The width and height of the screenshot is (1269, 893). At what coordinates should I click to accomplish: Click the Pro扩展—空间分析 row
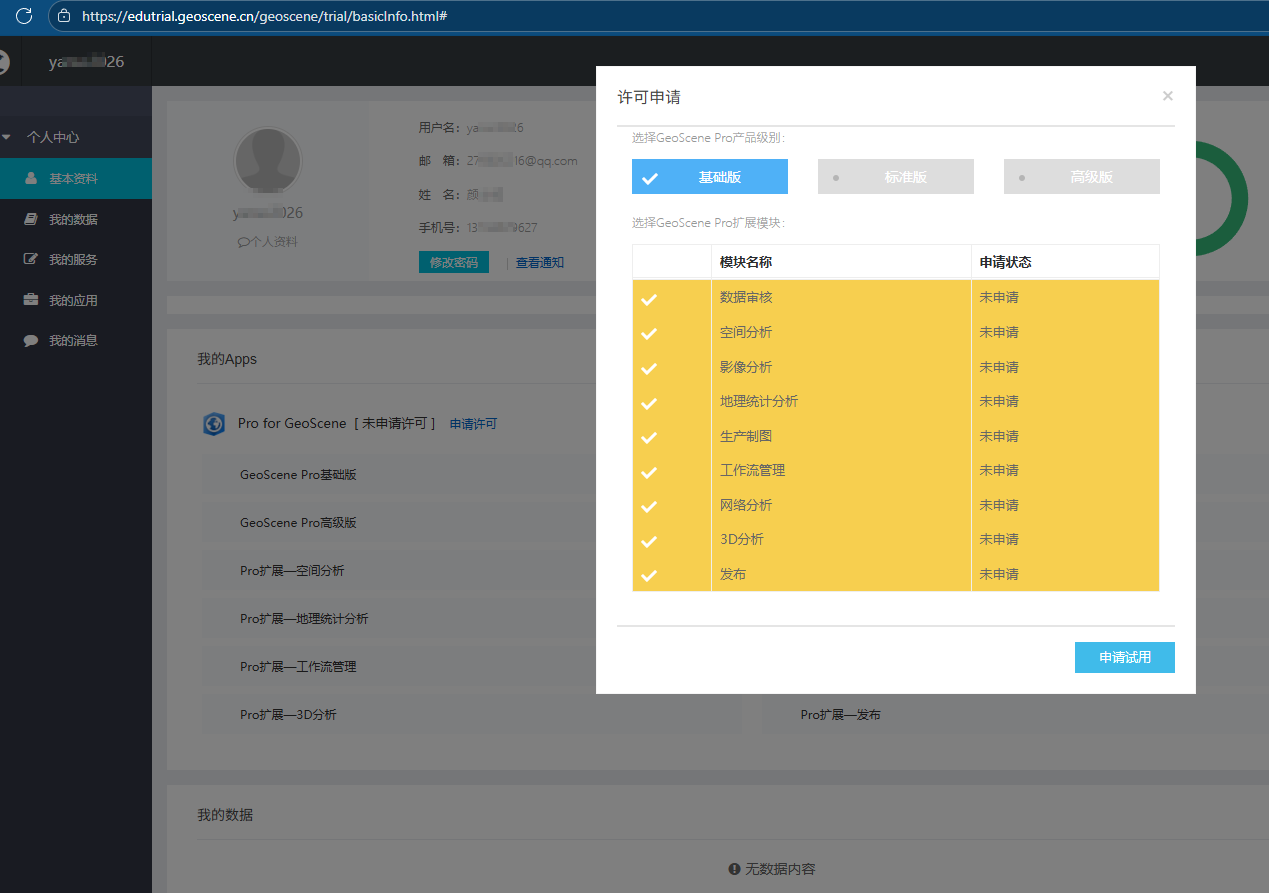point(471,571)
